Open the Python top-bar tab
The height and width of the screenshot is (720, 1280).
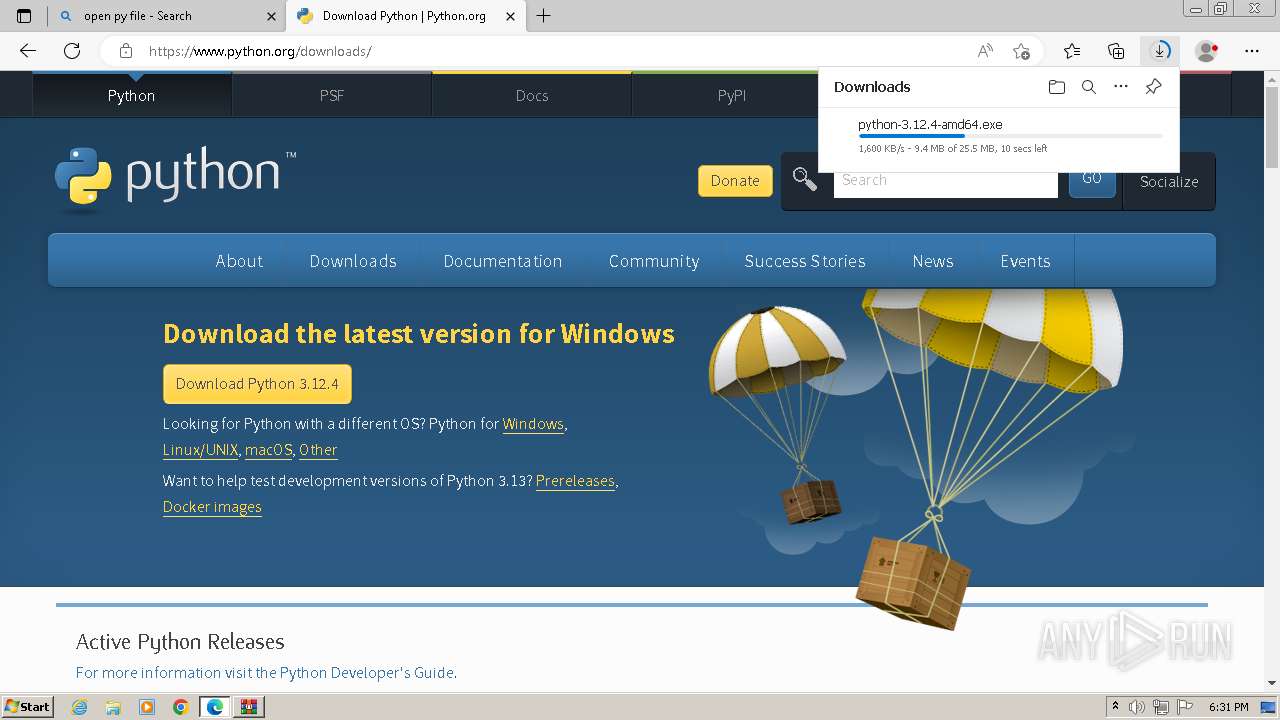coord(132,96)
